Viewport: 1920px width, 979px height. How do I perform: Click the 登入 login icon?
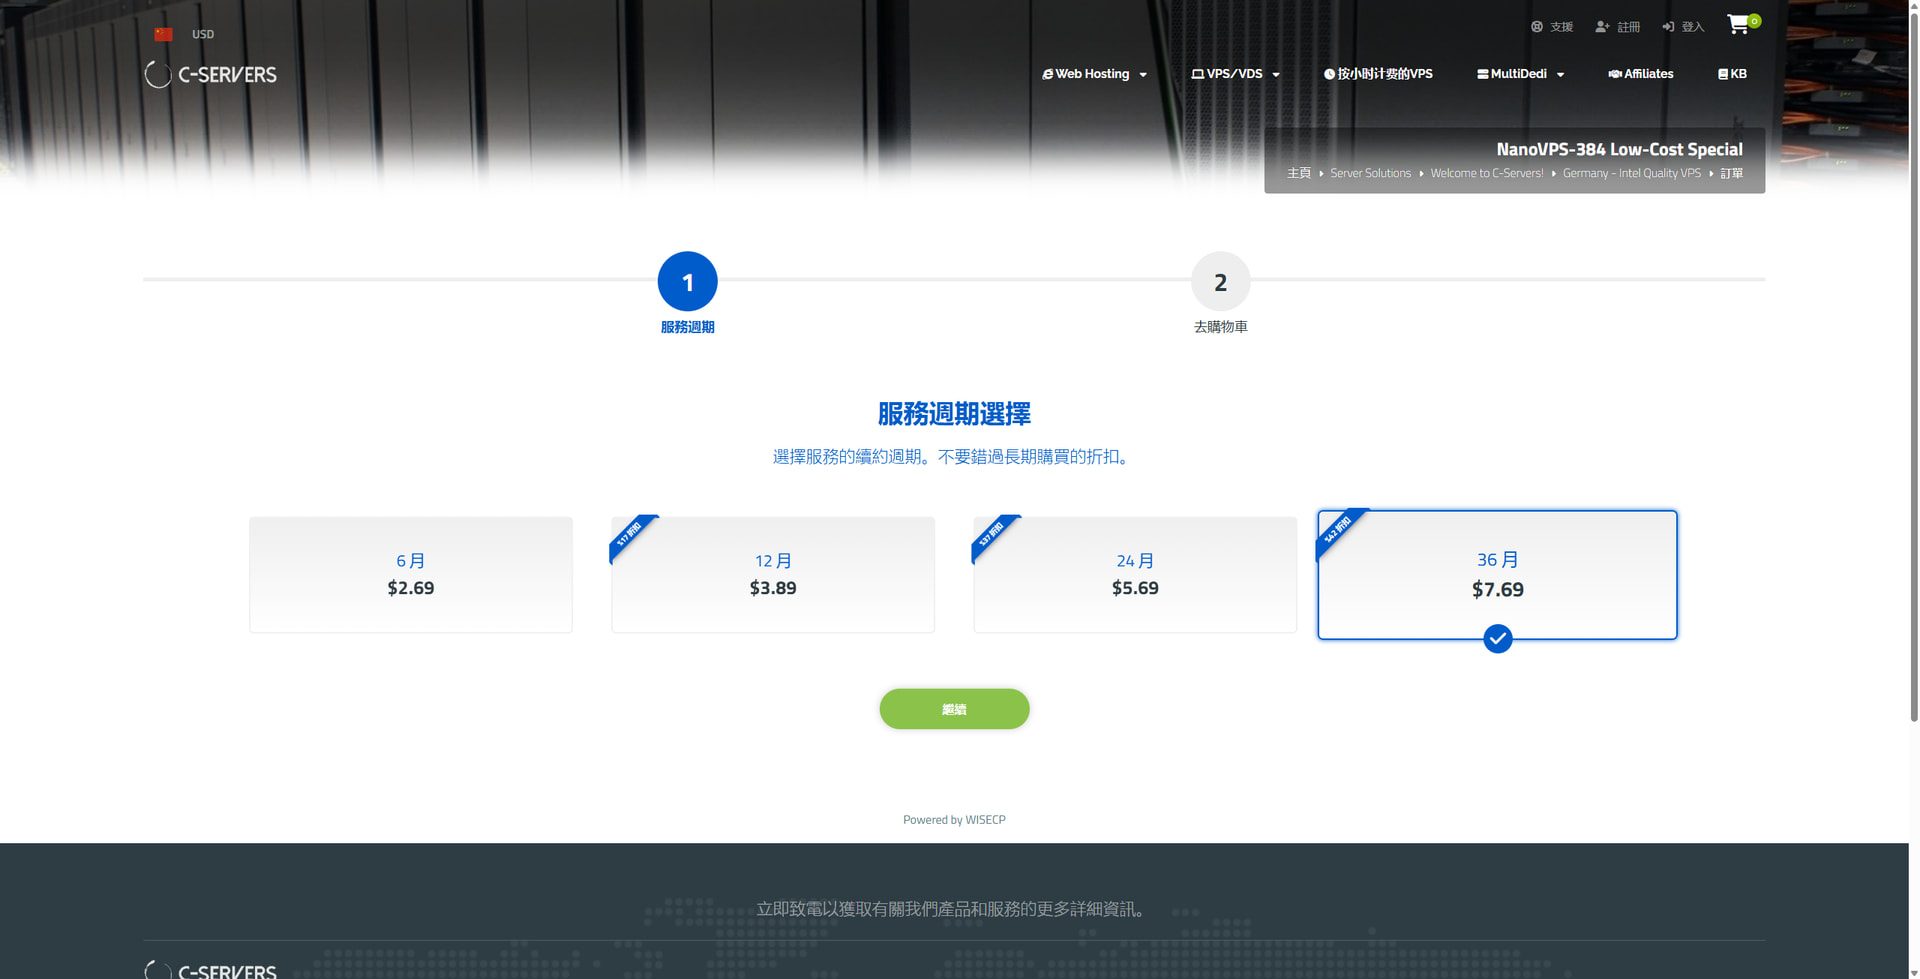(x=1668, y=27)
